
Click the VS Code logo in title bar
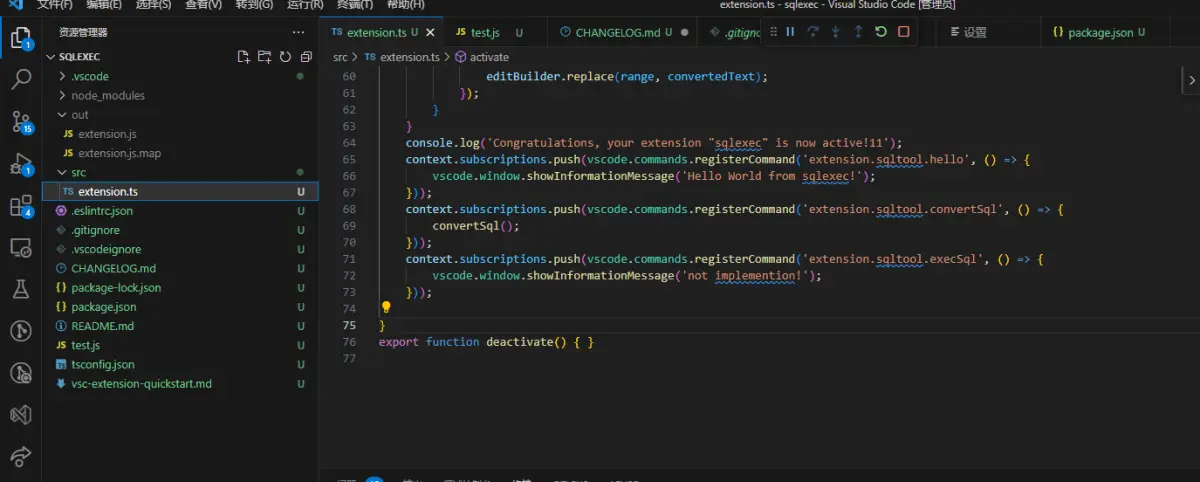15,5
